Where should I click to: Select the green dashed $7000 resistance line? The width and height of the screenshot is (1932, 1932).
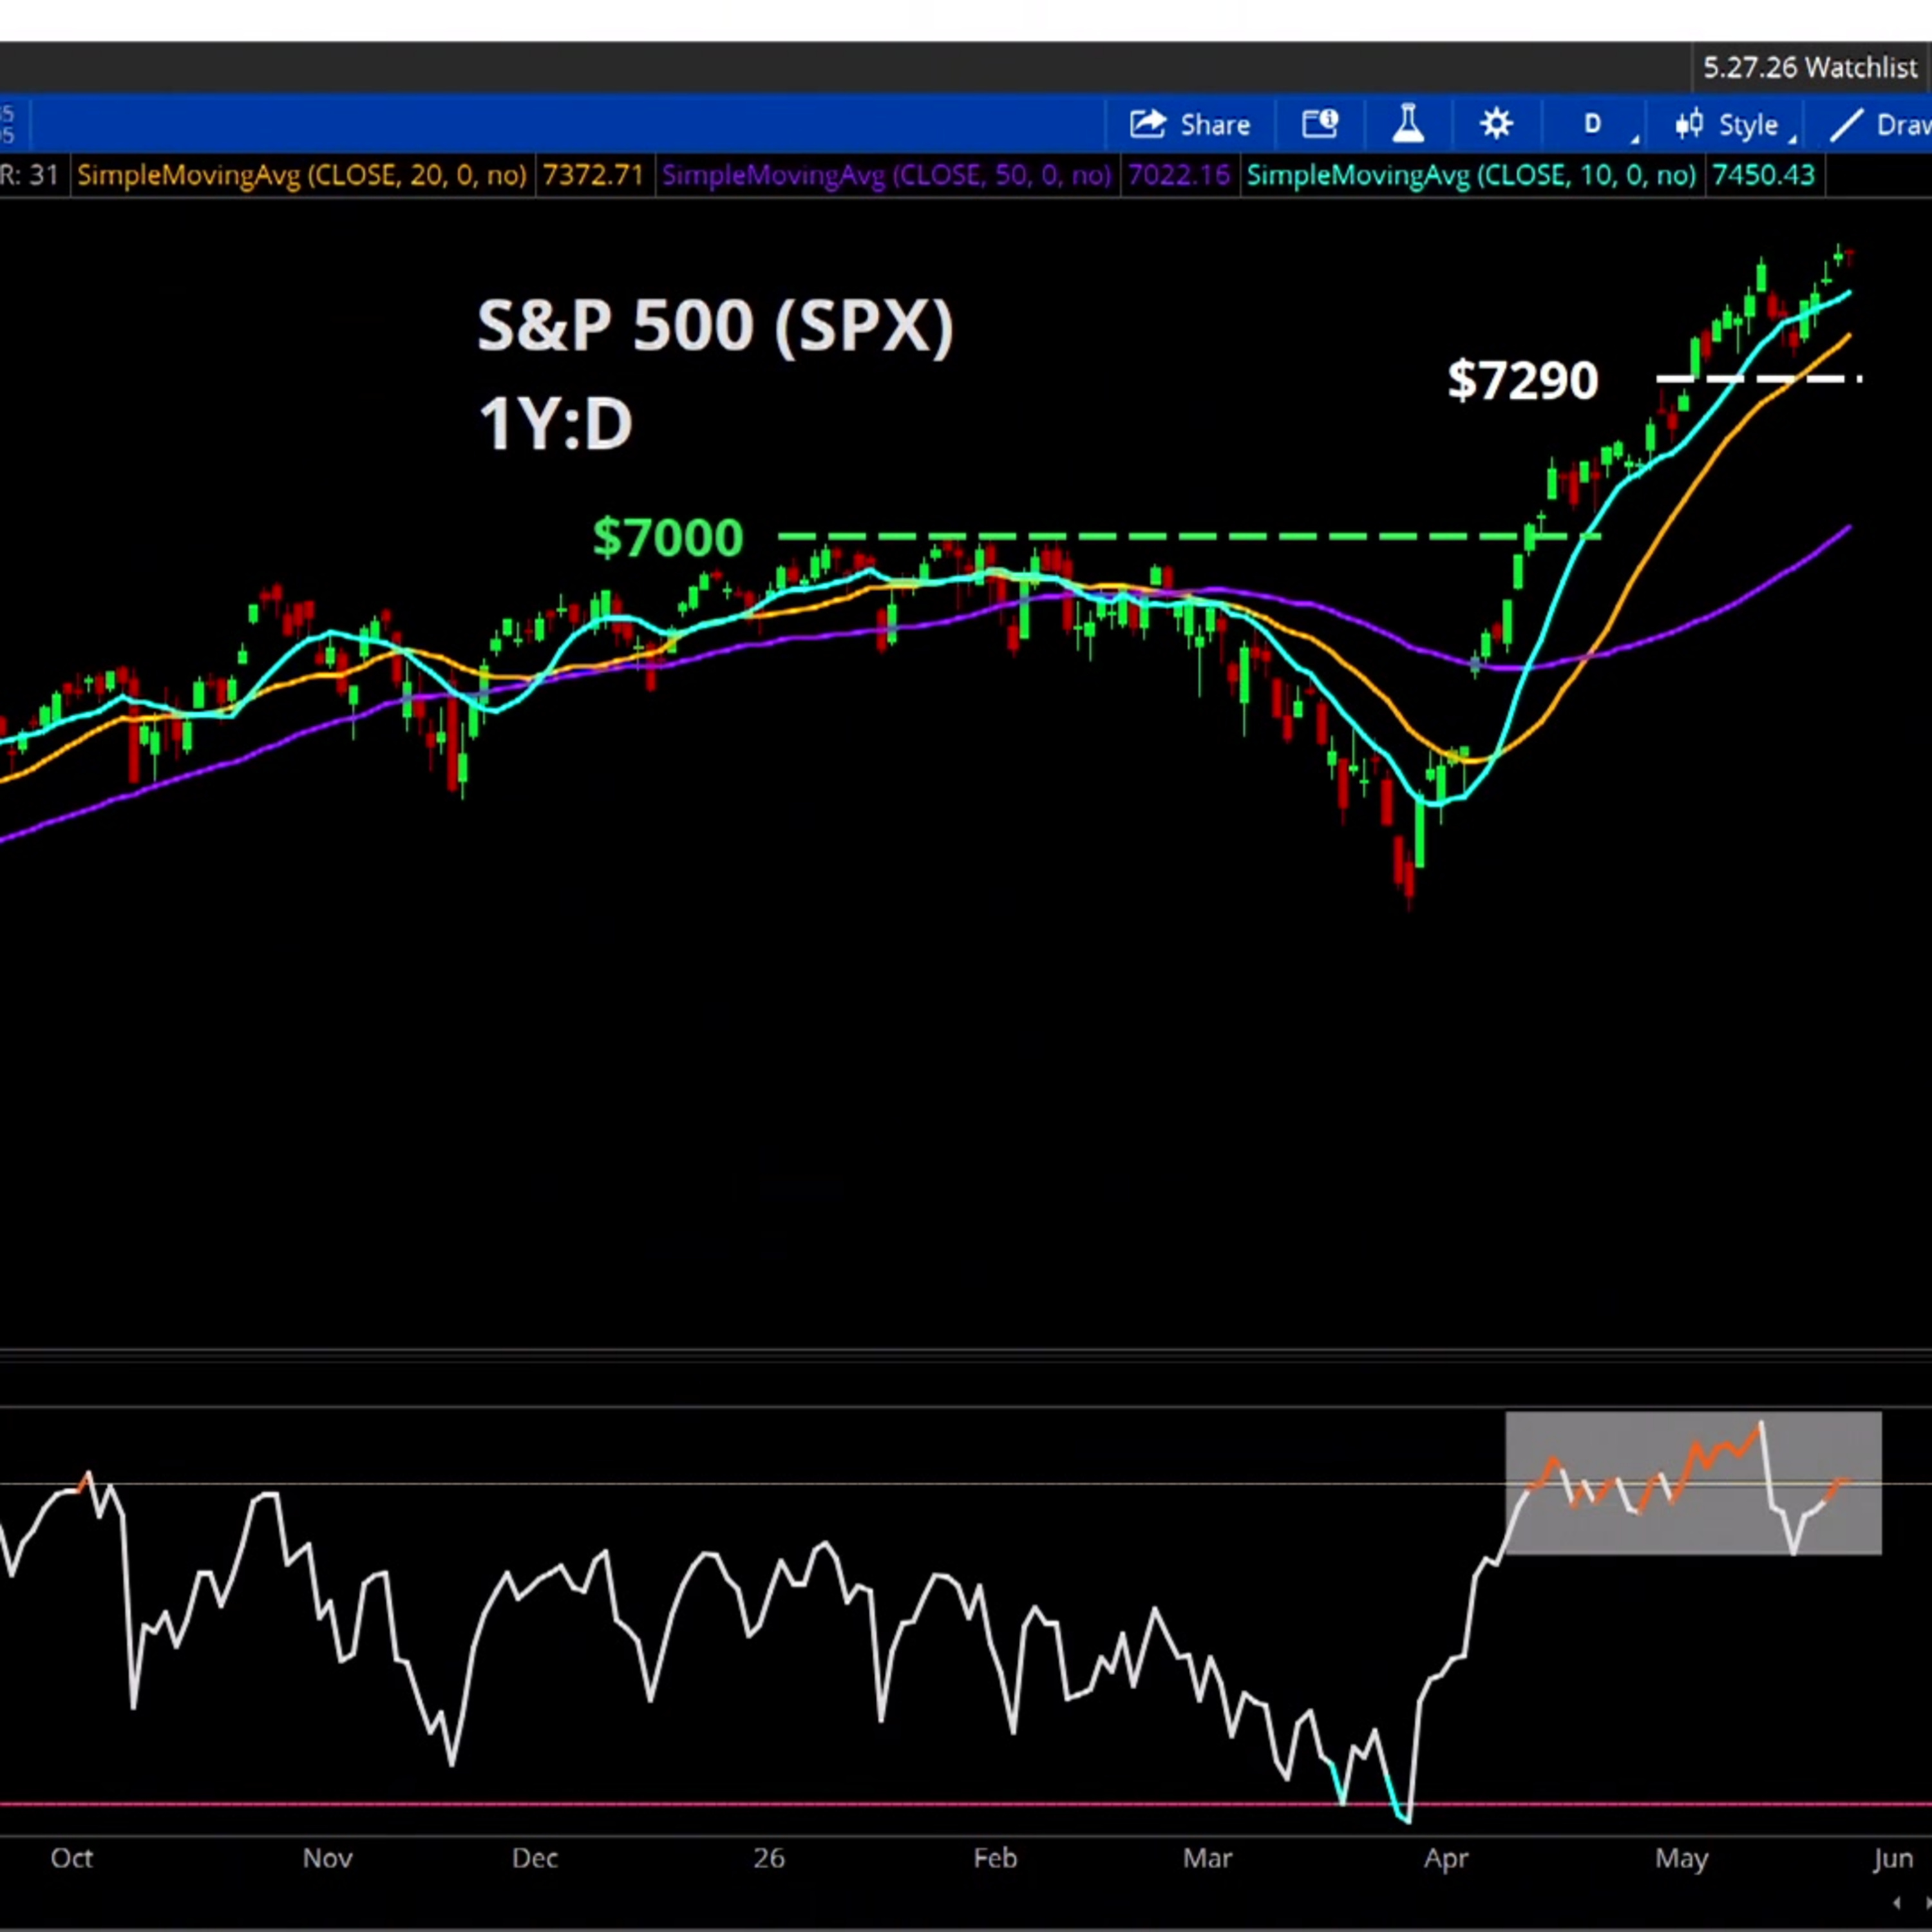[x=1190, y=537]
